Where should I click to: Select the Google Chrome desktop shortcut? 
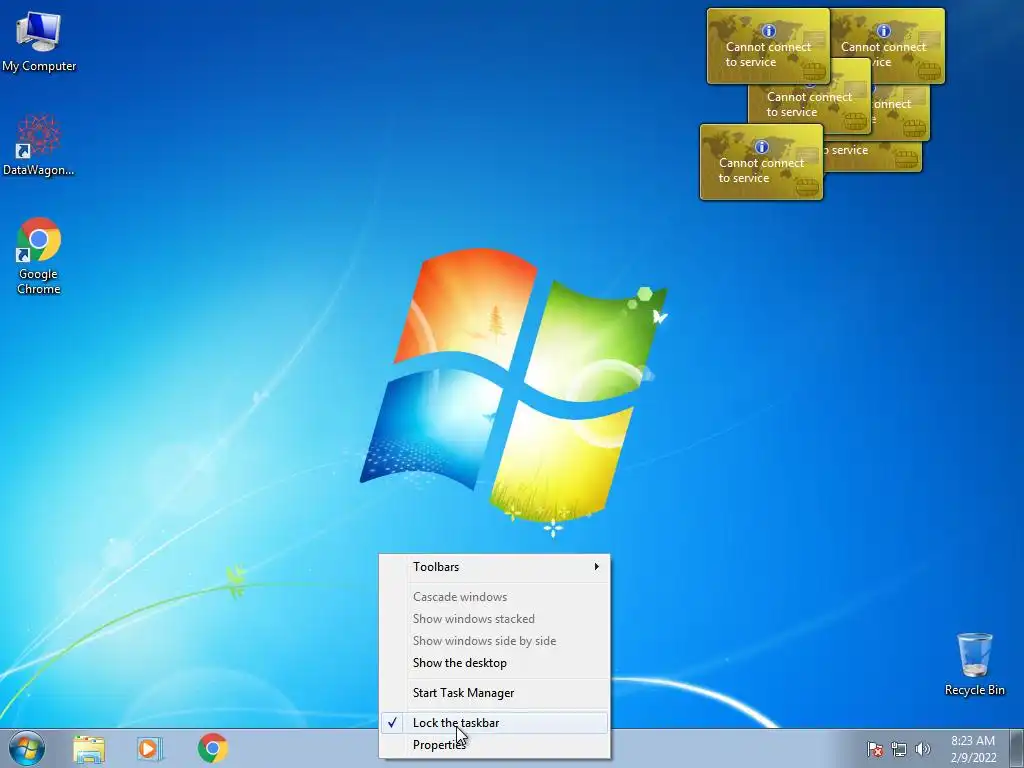coord(39,256)
